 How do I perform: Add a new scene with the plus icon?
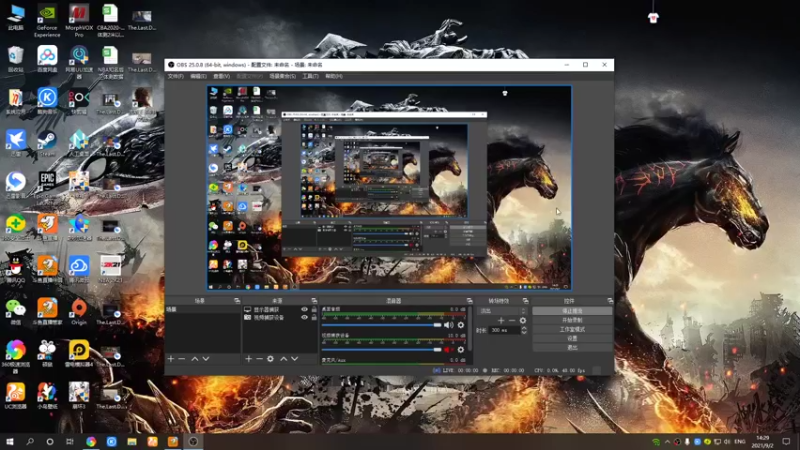(x=171, y=359)
